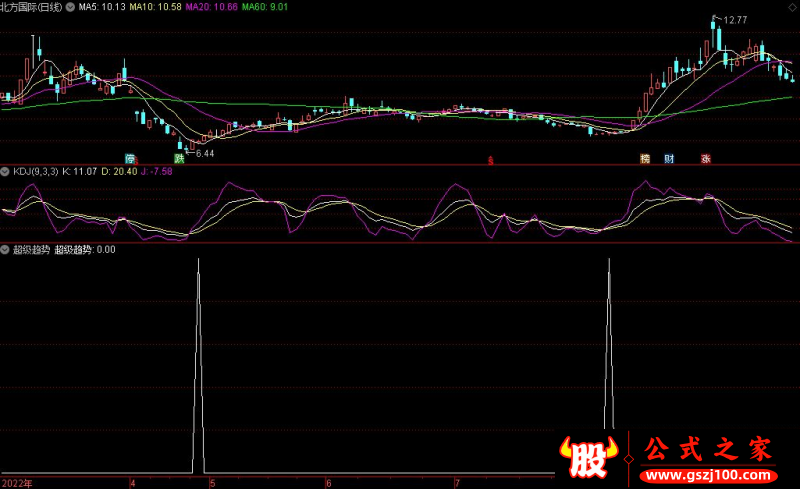800x489 pixels.
Task: Expand KDJ indicator panel options
Action: point(5,171)
